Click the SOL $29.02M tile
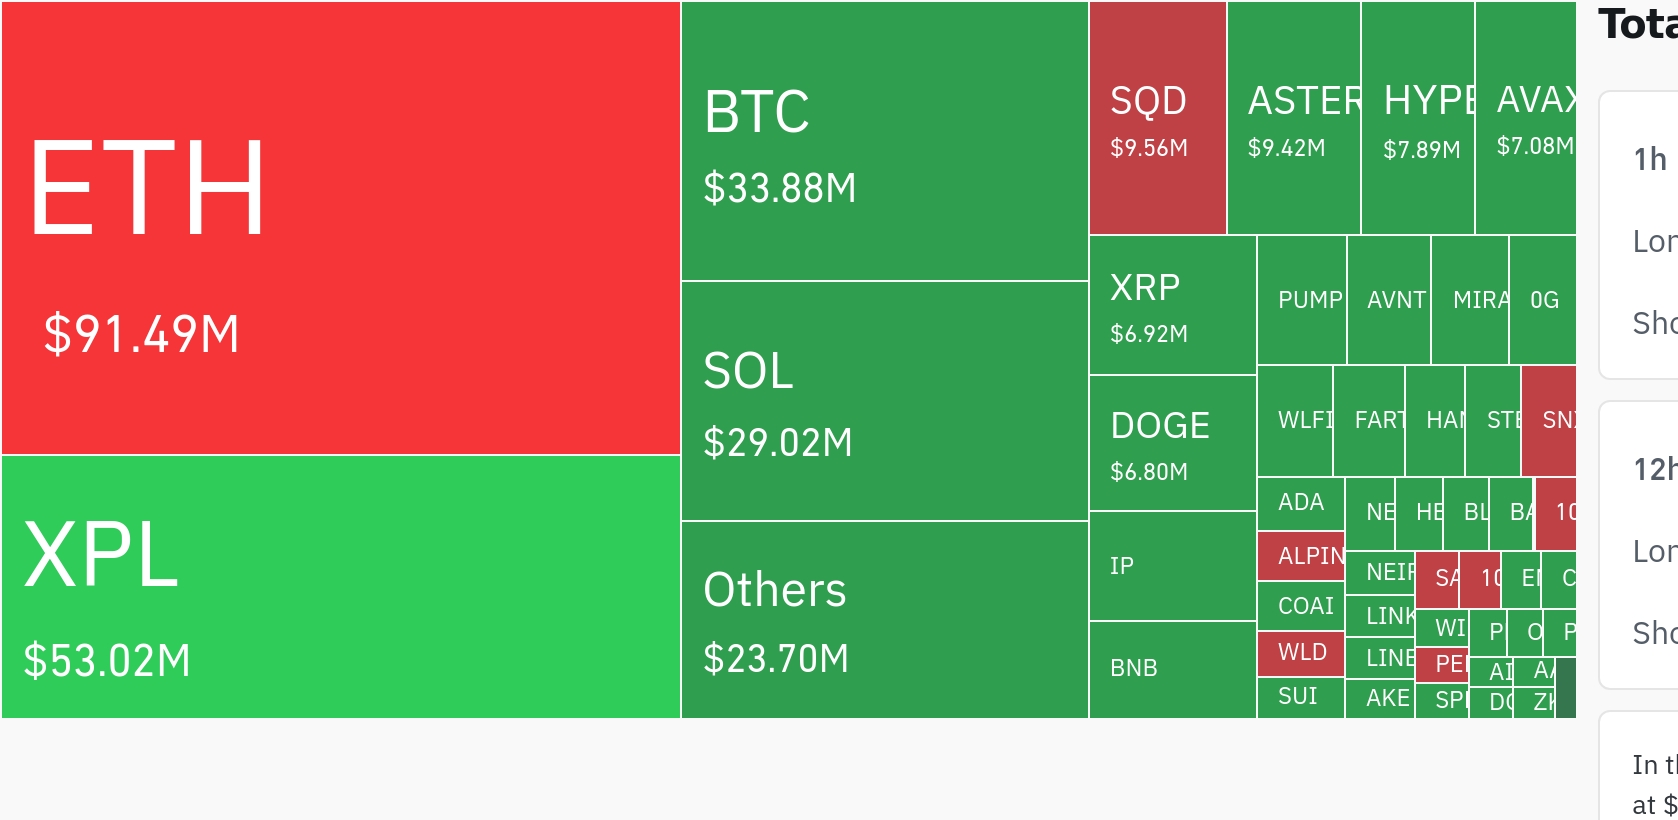The image size is (1678, 820). coord(884,401)
